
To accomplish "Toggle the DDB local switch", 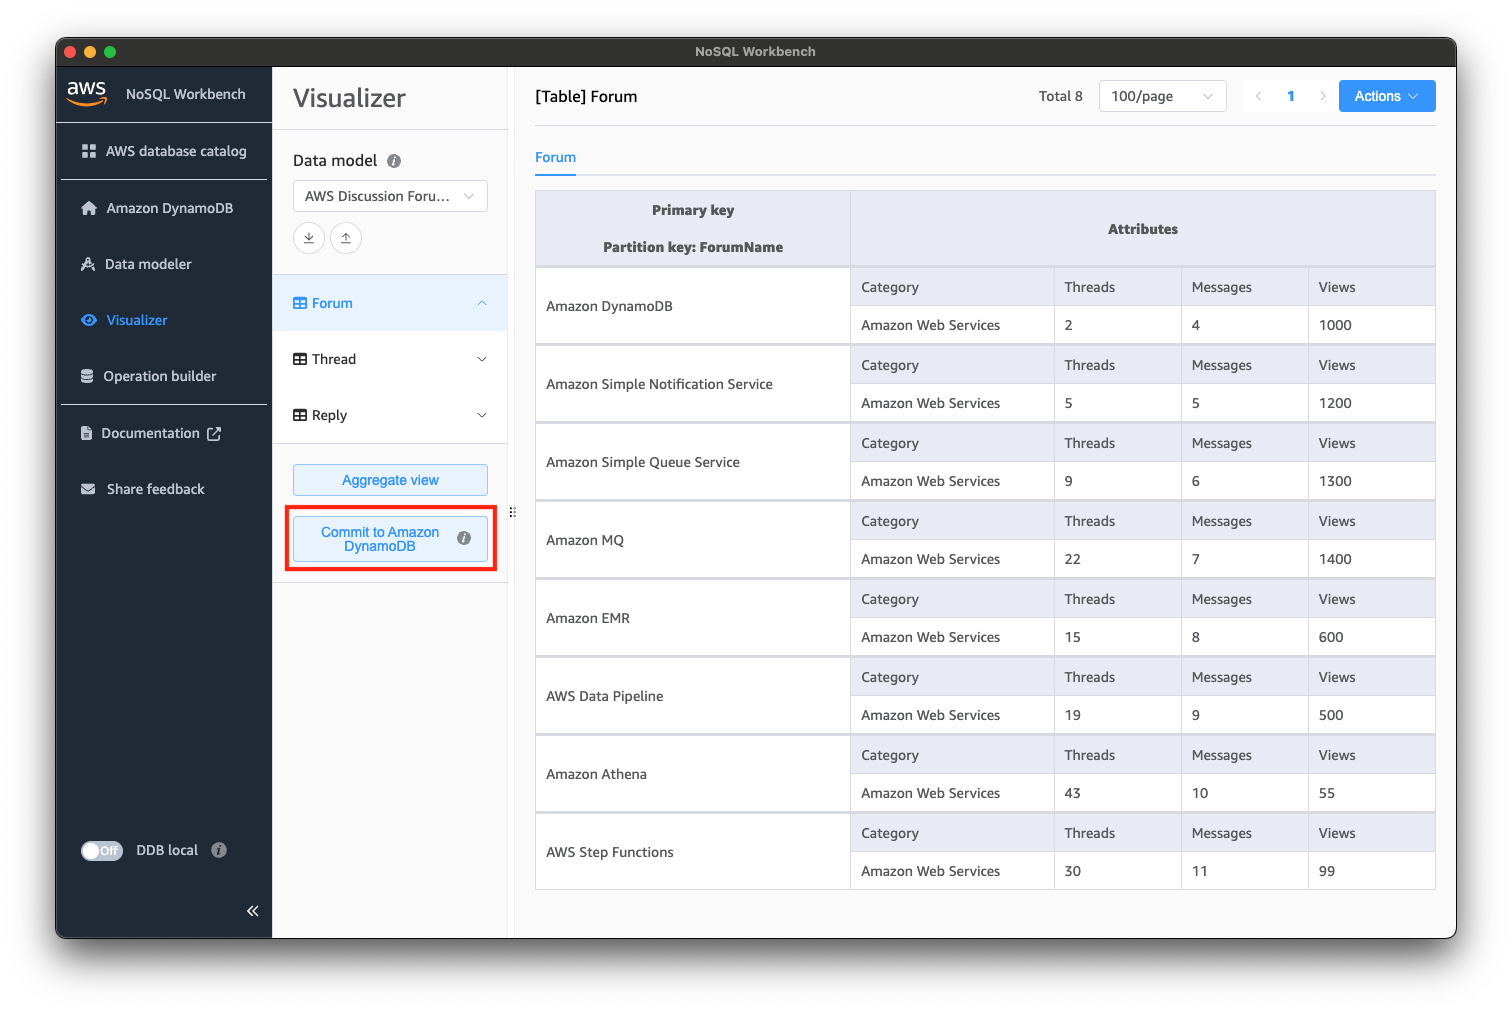I will [102, 850].
